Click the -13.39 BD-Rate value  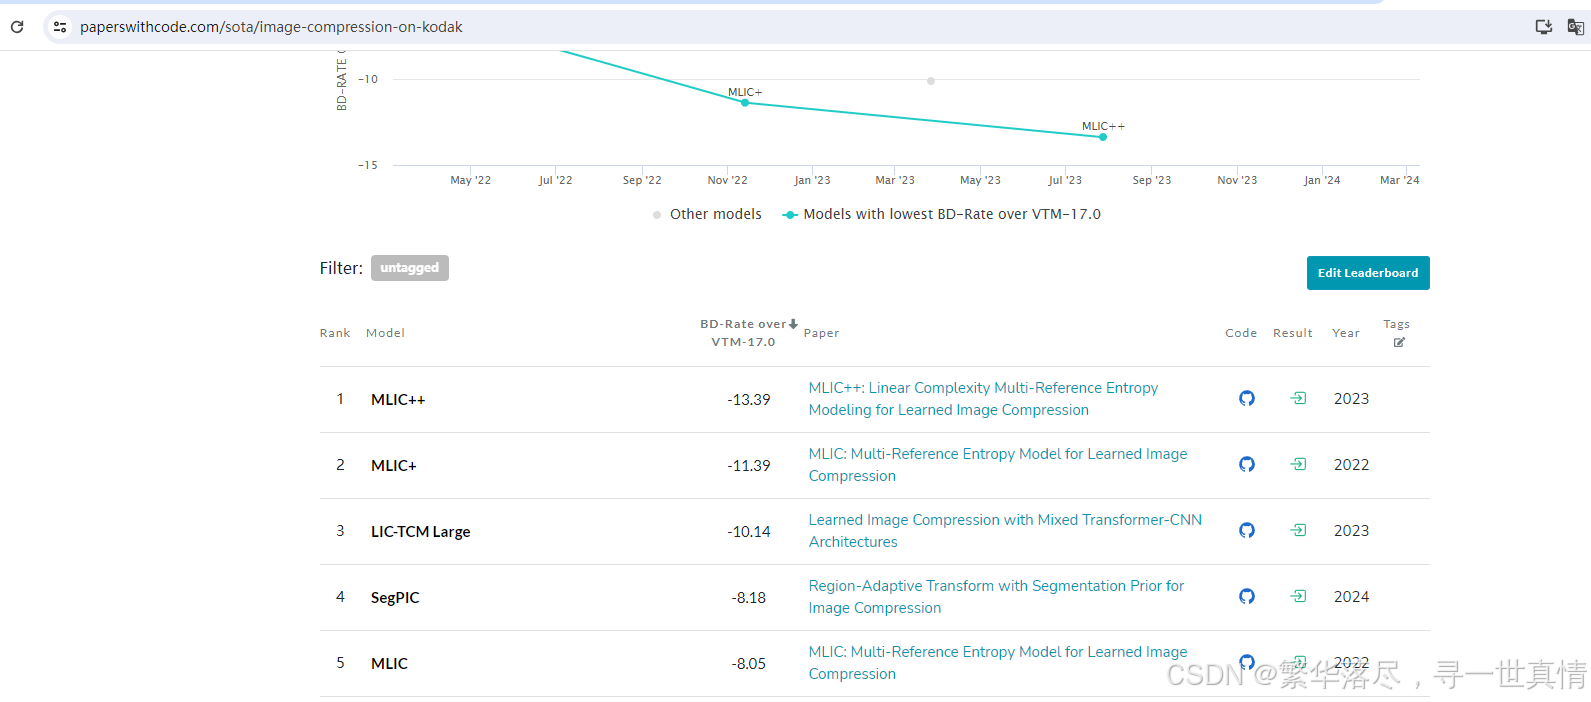tap(749, 399)
